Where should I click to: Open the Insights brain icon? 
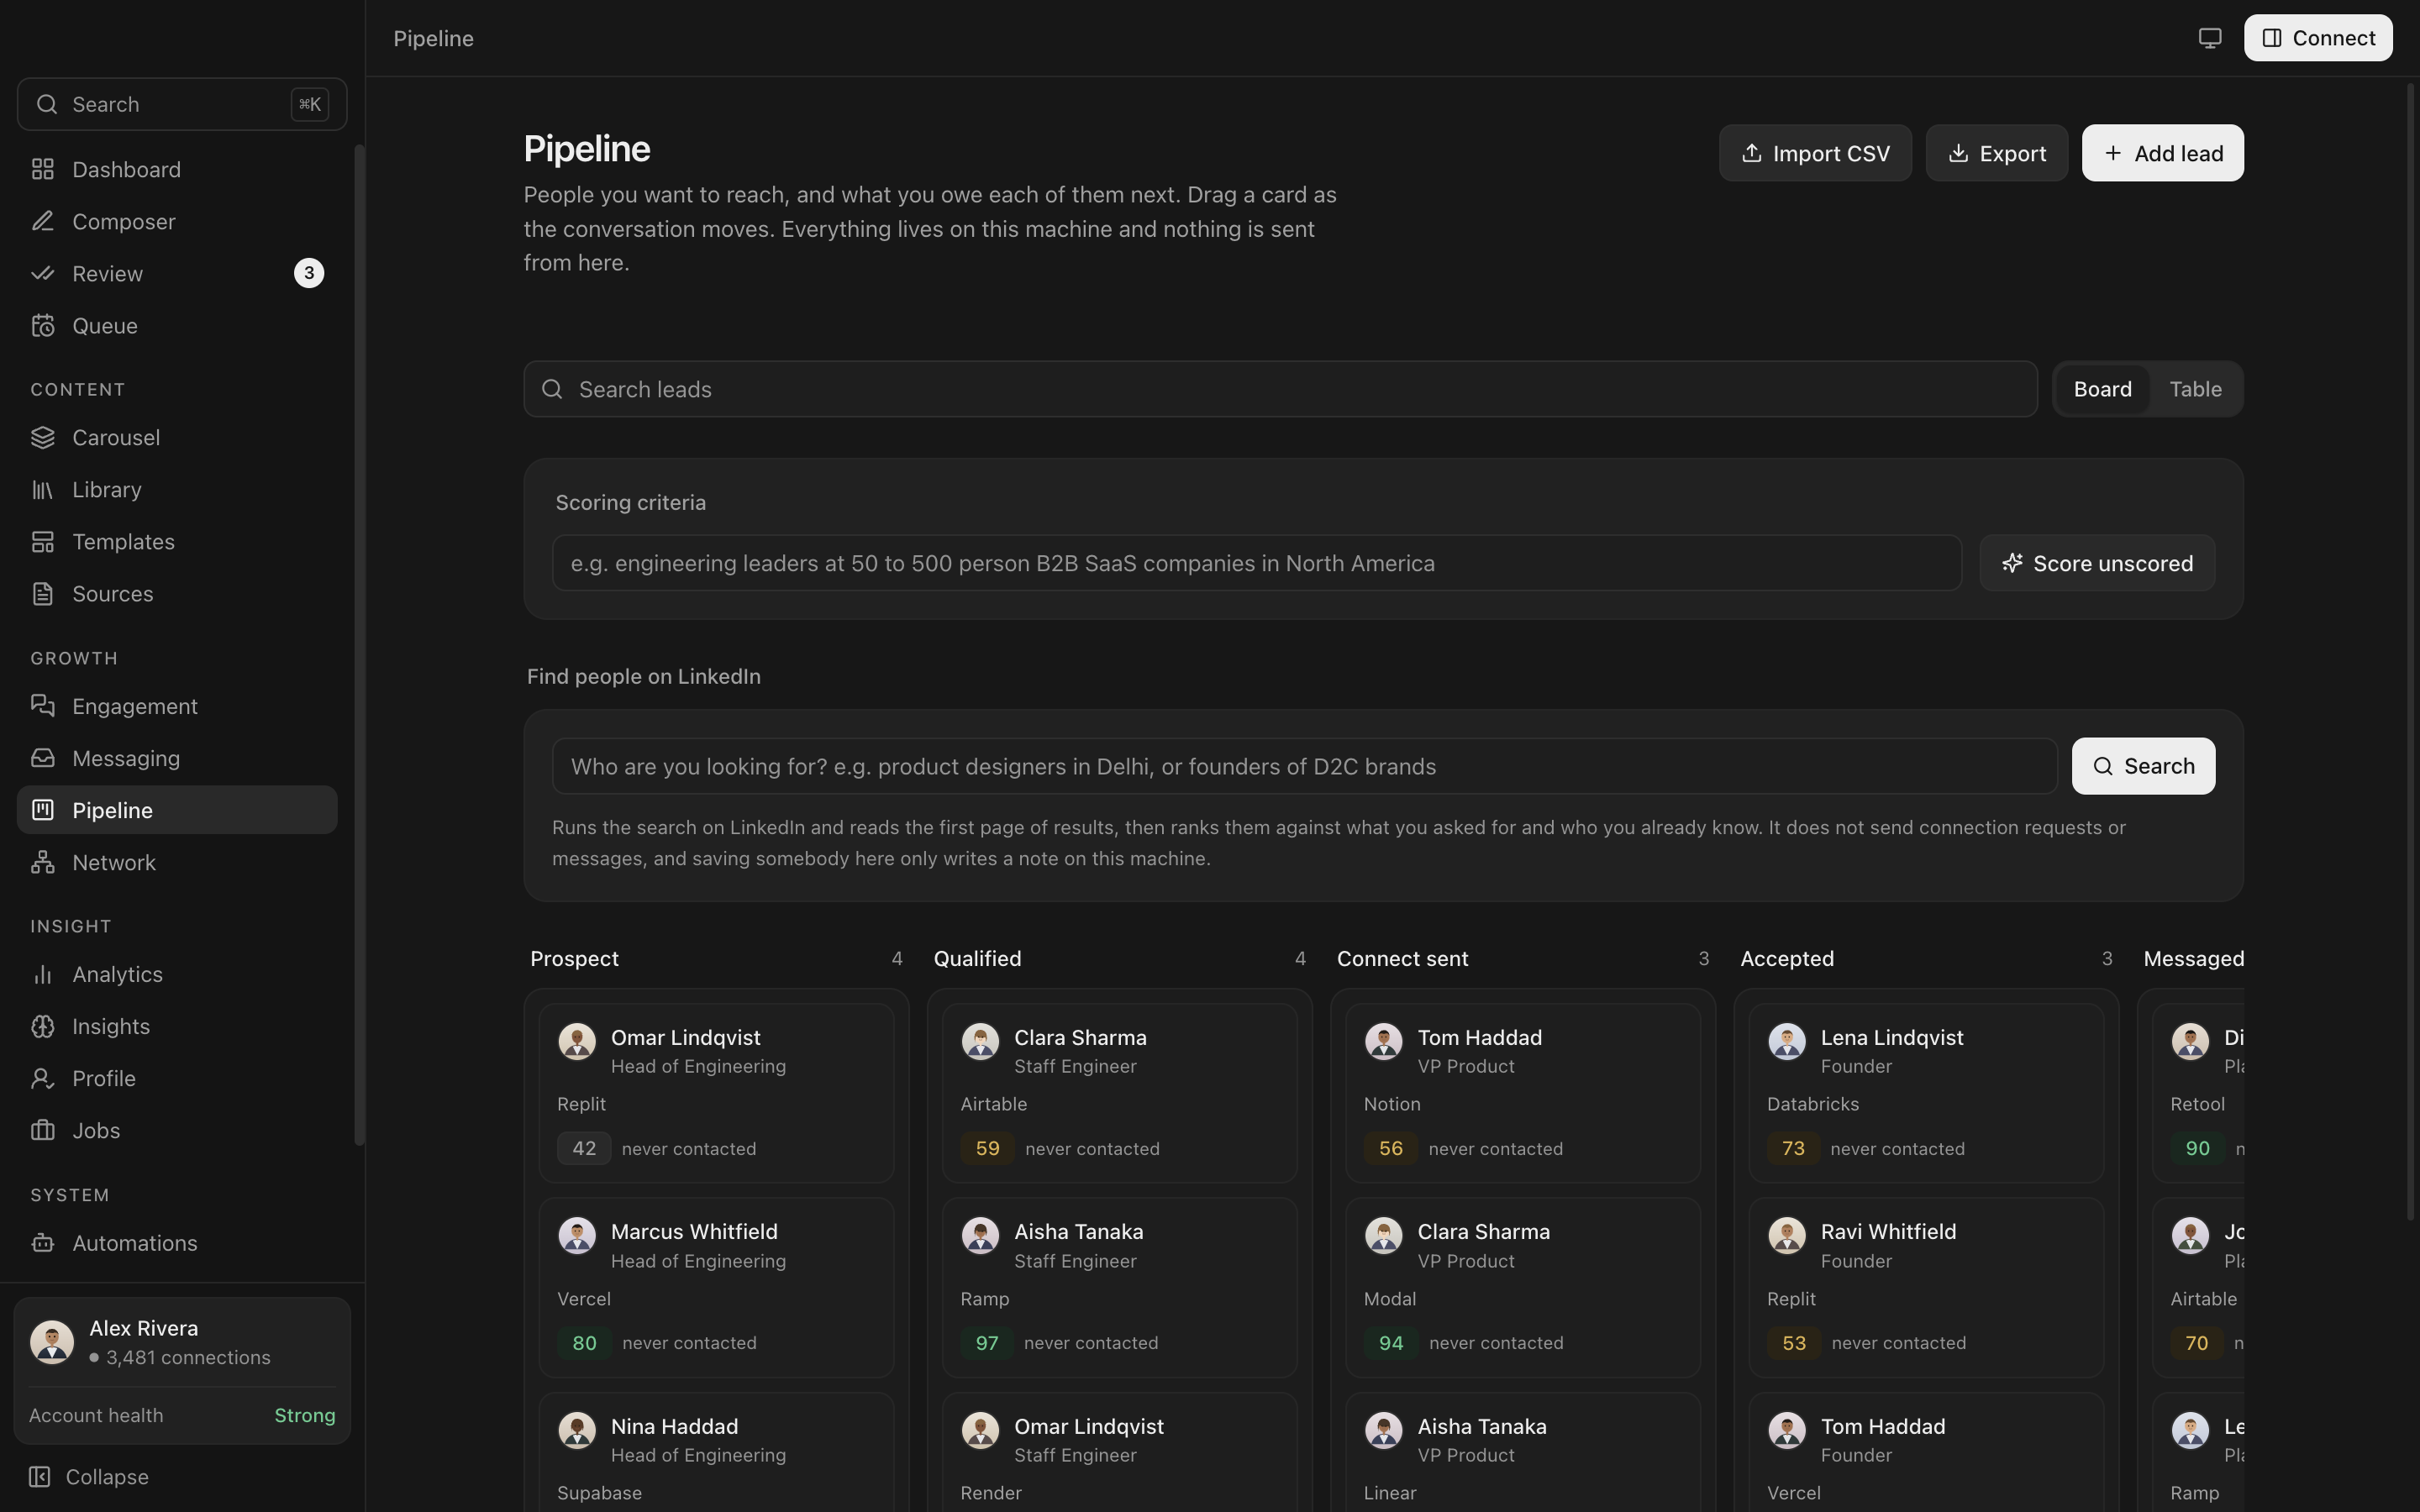pyautogui.click(x=42, y=1026)
